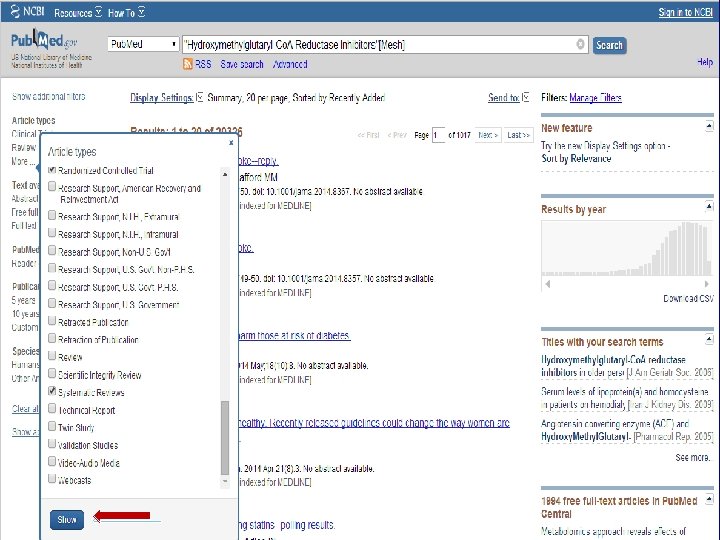The image size is (720, 540).
Task: Collapse the free full-text articles panel
Action: pyautogui.click(x=709, y=498)
